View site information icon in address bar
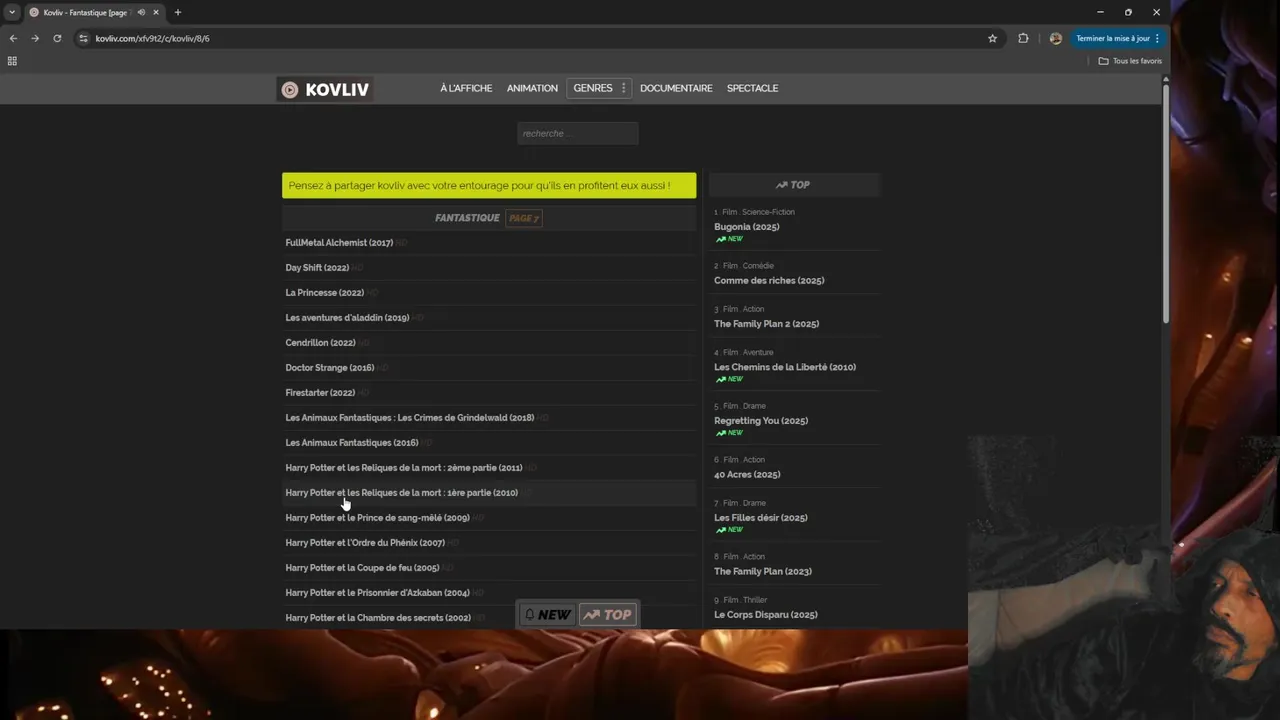Screen dimensions: 1280x720 84,38
